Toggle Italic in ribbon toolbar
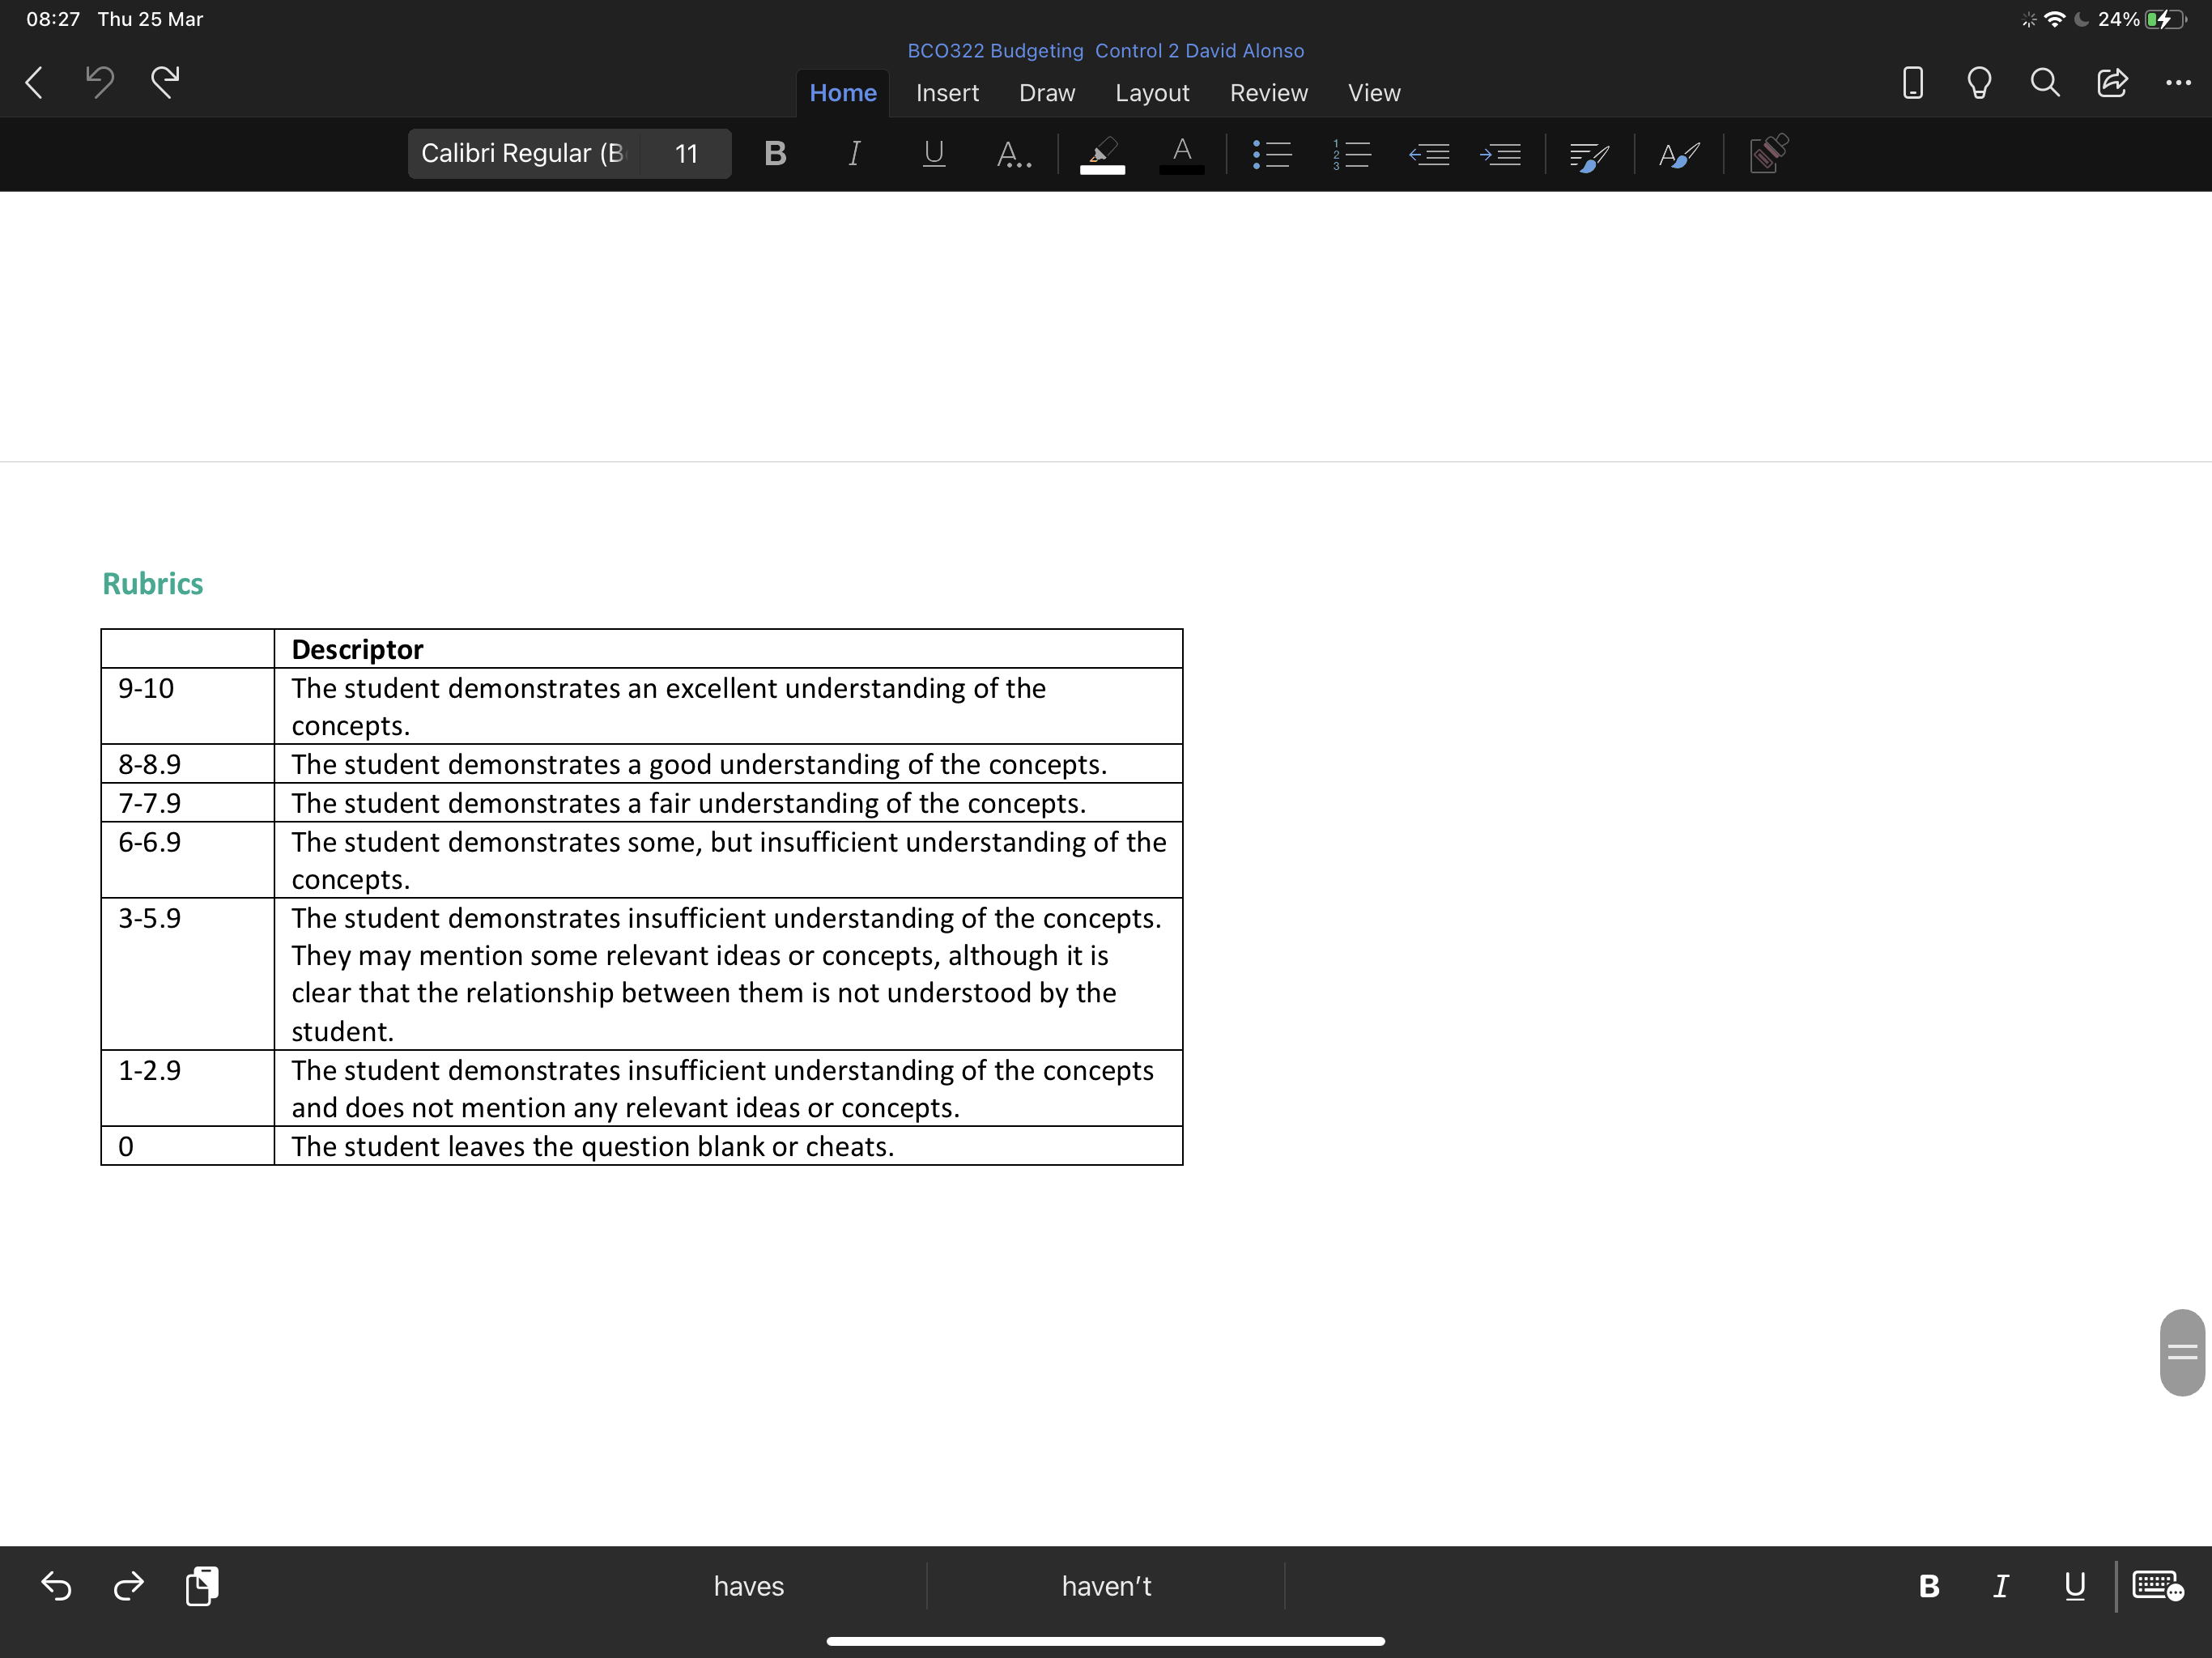 click(x=854, y=154)
